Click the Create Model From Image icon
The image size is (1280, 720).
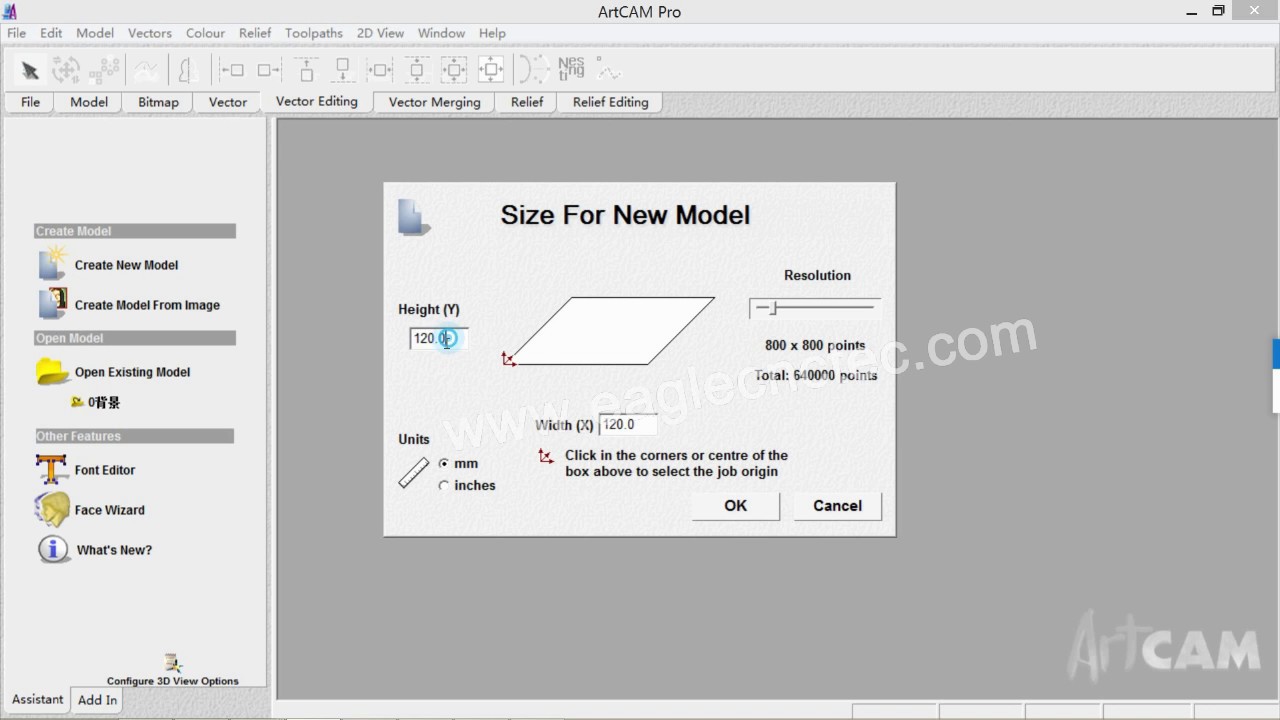[x=52, y=304]
